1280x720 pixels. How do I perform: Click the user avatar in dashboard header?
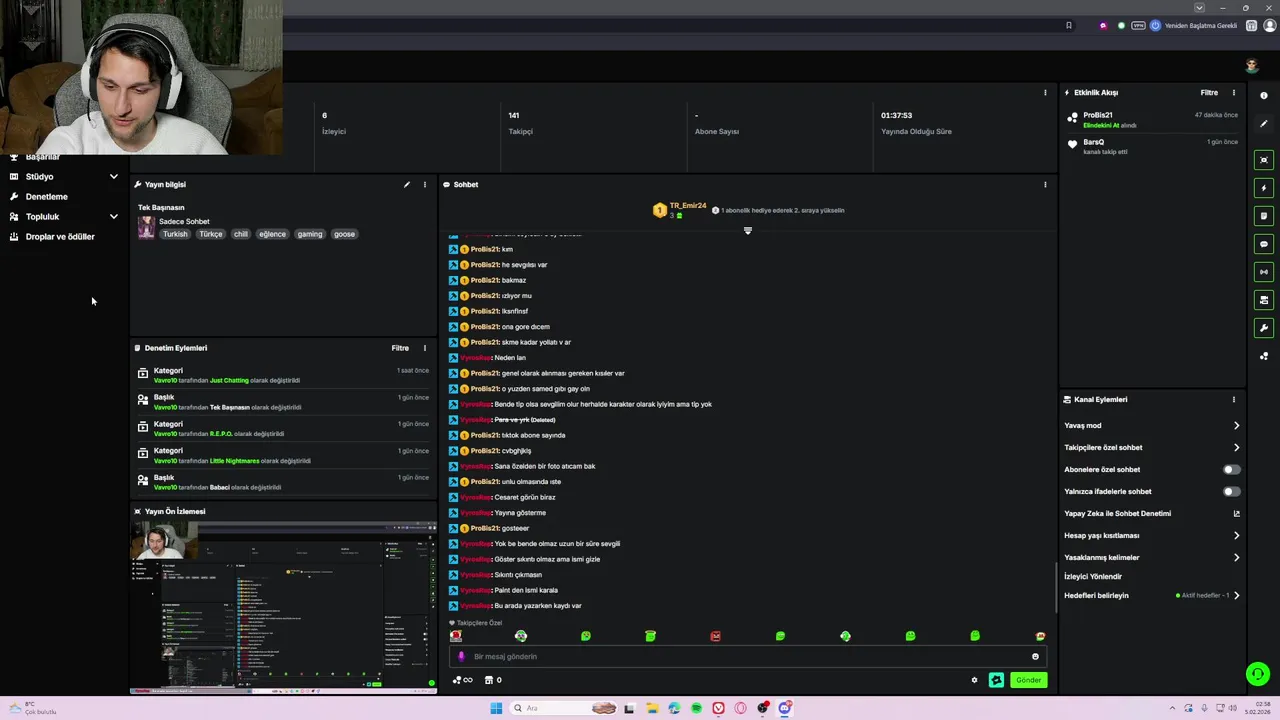pos(1251,66)
